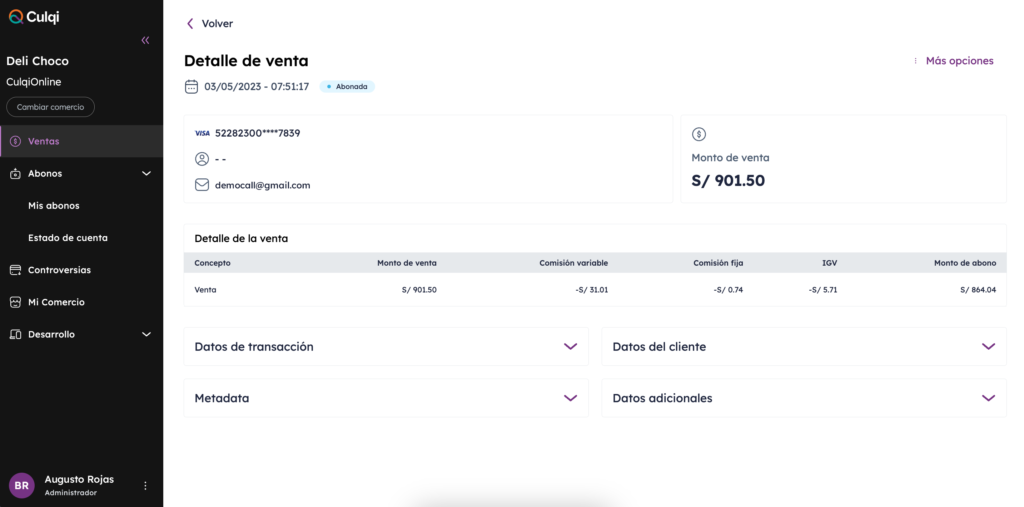Click the Mi Comercio store icon
The height and width of the screenshot is (507, 1024).
point(16,303)
